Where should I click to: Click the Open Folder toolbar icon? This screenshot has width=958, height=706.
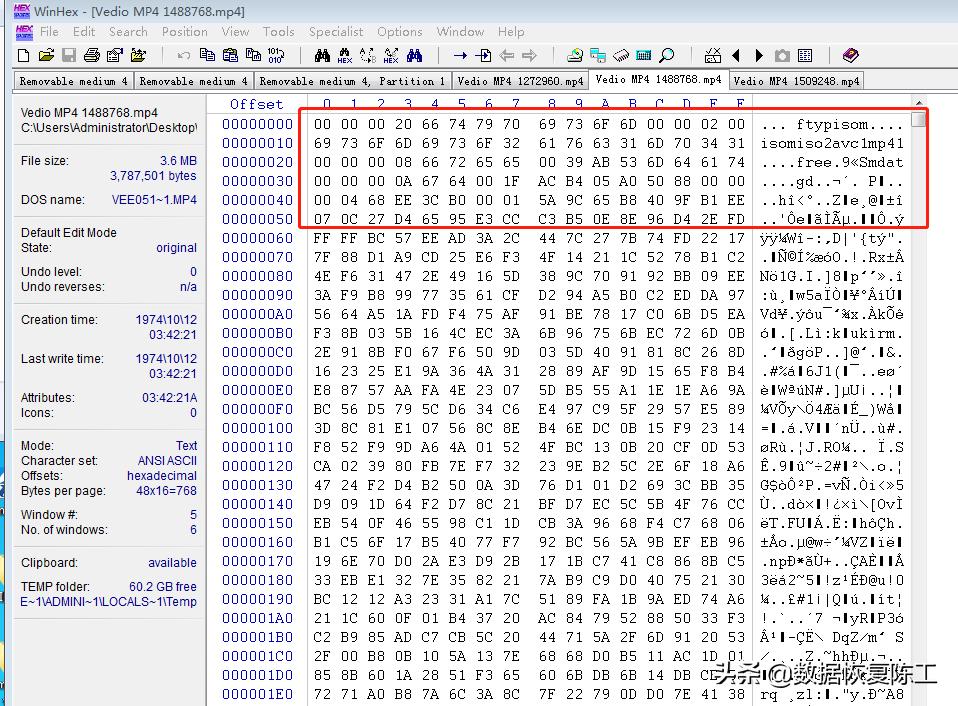(x=138, y=56)
